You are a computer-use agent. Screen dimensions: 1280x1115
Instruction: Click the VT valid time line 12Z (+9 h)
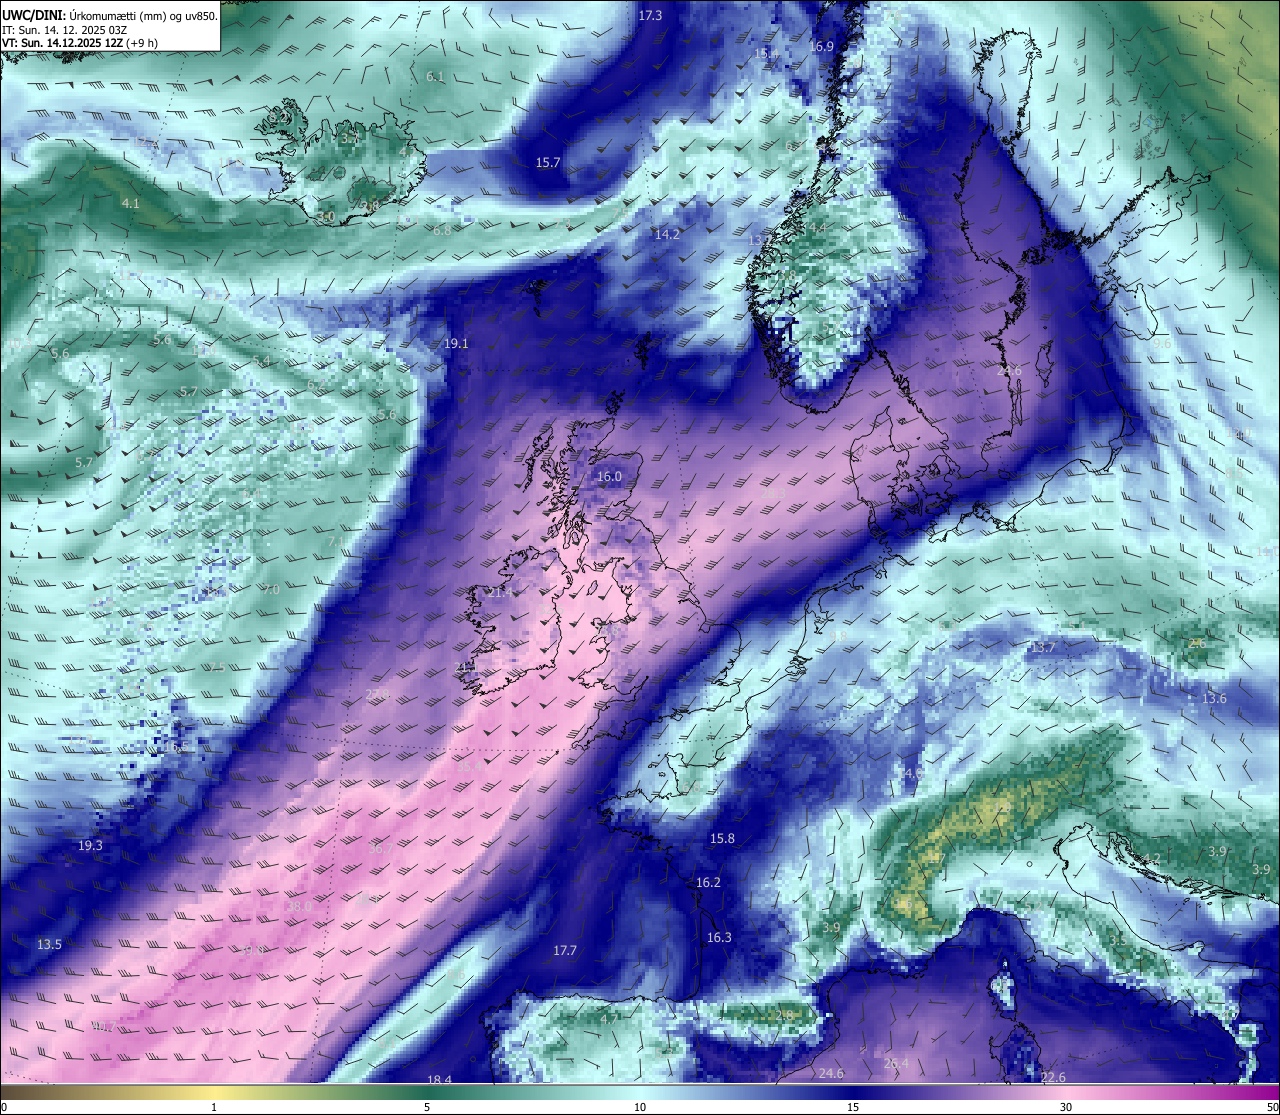pyautogui.click(x=80, y=43)
